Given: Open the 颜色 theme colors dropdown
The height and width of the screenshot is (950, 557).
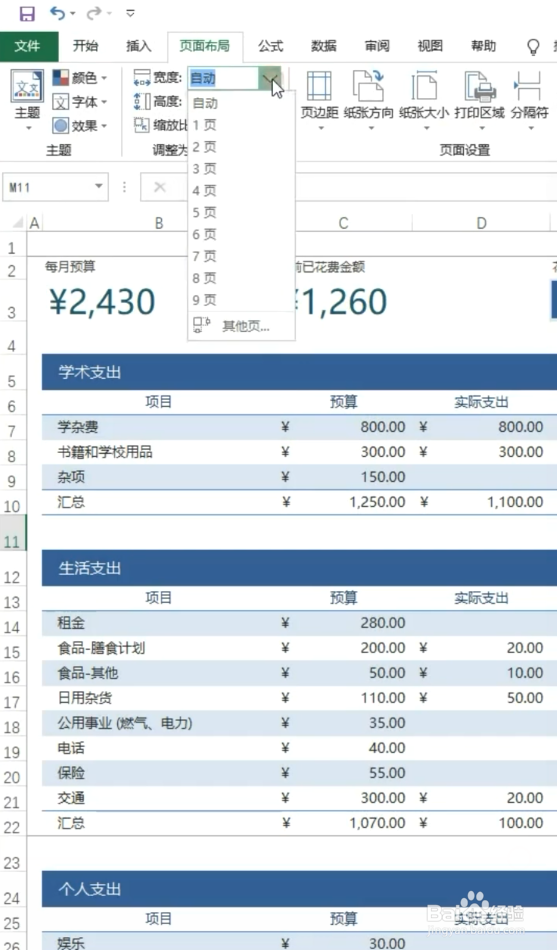Looking at the screenshot, I should tap(80, 78).
